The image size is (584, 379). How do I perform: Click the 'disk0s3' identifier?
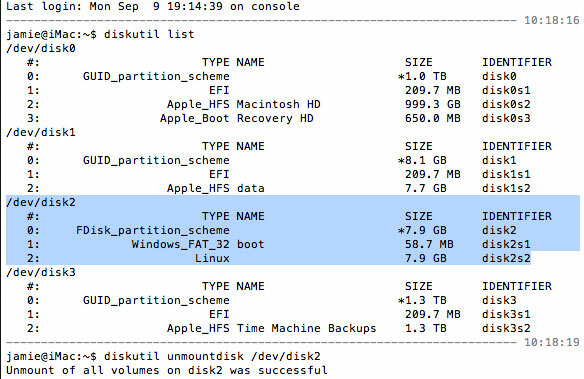click(x=506, y=118)
